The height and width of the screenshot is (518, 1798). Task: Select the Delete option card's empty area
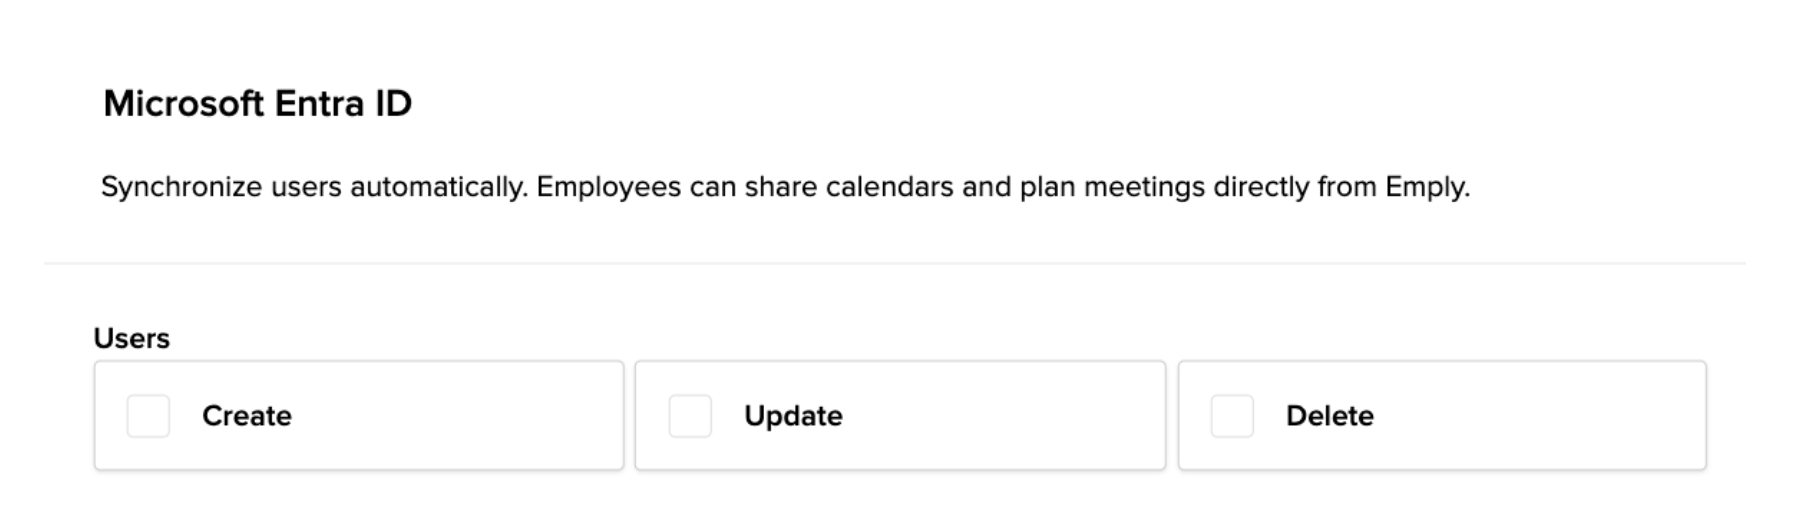1540,416
